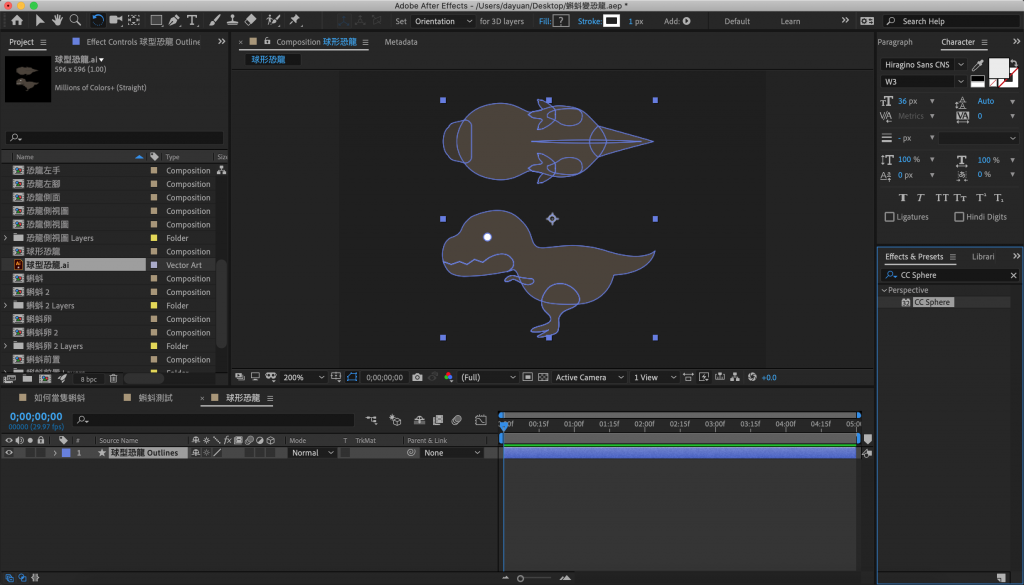Click the snapshot camera icon in viewer
The image size is (1024, 585).
(417, 377)
